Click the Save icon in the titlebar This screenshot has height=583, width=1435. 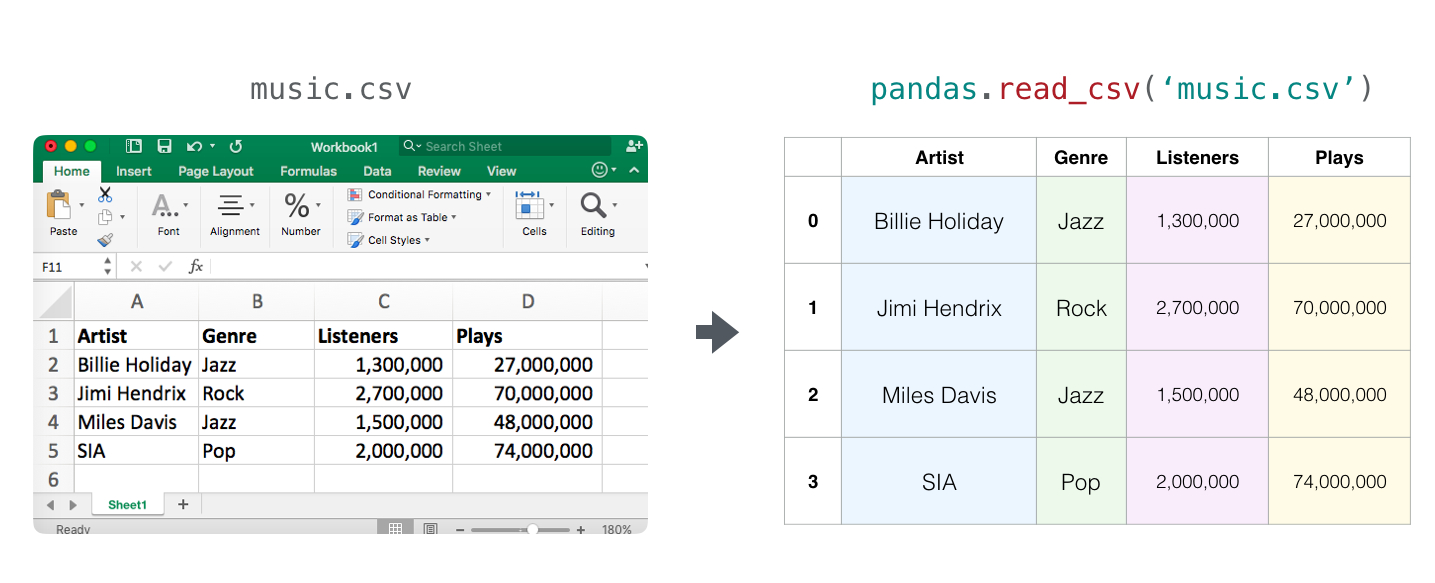[x=164, y=146]
